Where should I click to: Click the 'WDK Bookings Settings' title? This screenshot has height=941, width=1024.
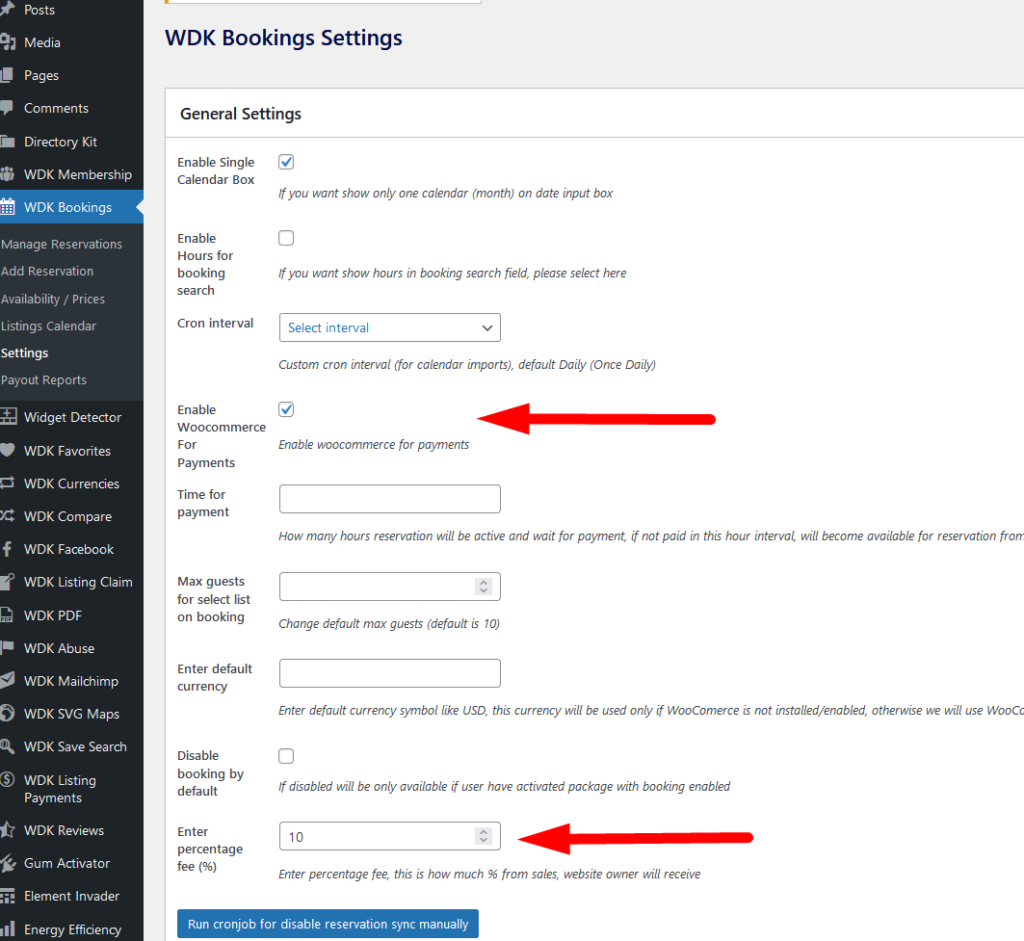[283, 38]
